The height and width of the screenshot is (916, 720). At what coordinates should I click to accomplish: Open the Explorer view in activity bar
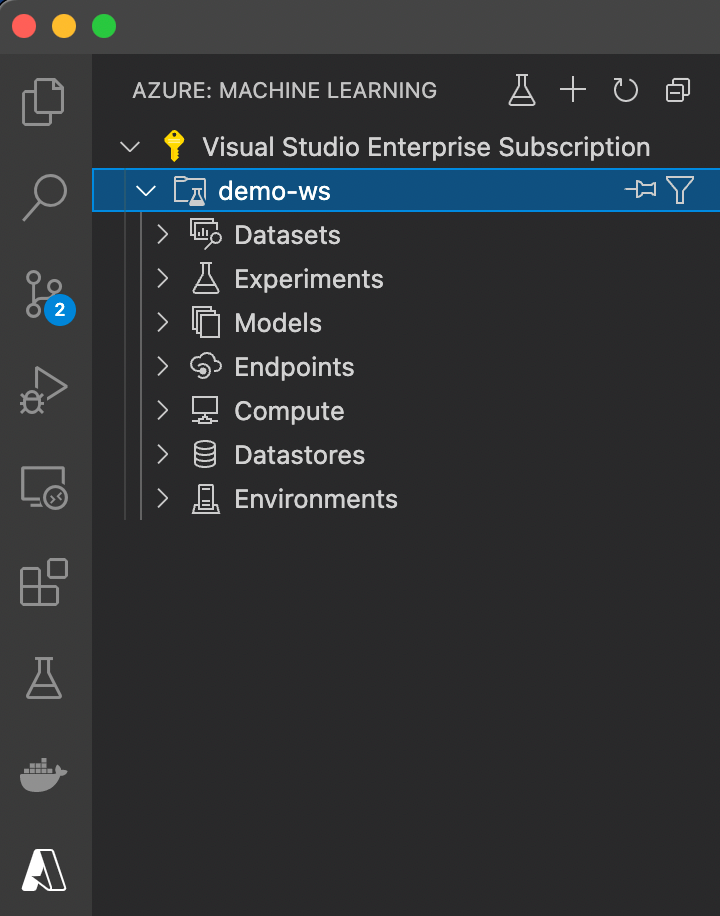click(x=43, y=102)
